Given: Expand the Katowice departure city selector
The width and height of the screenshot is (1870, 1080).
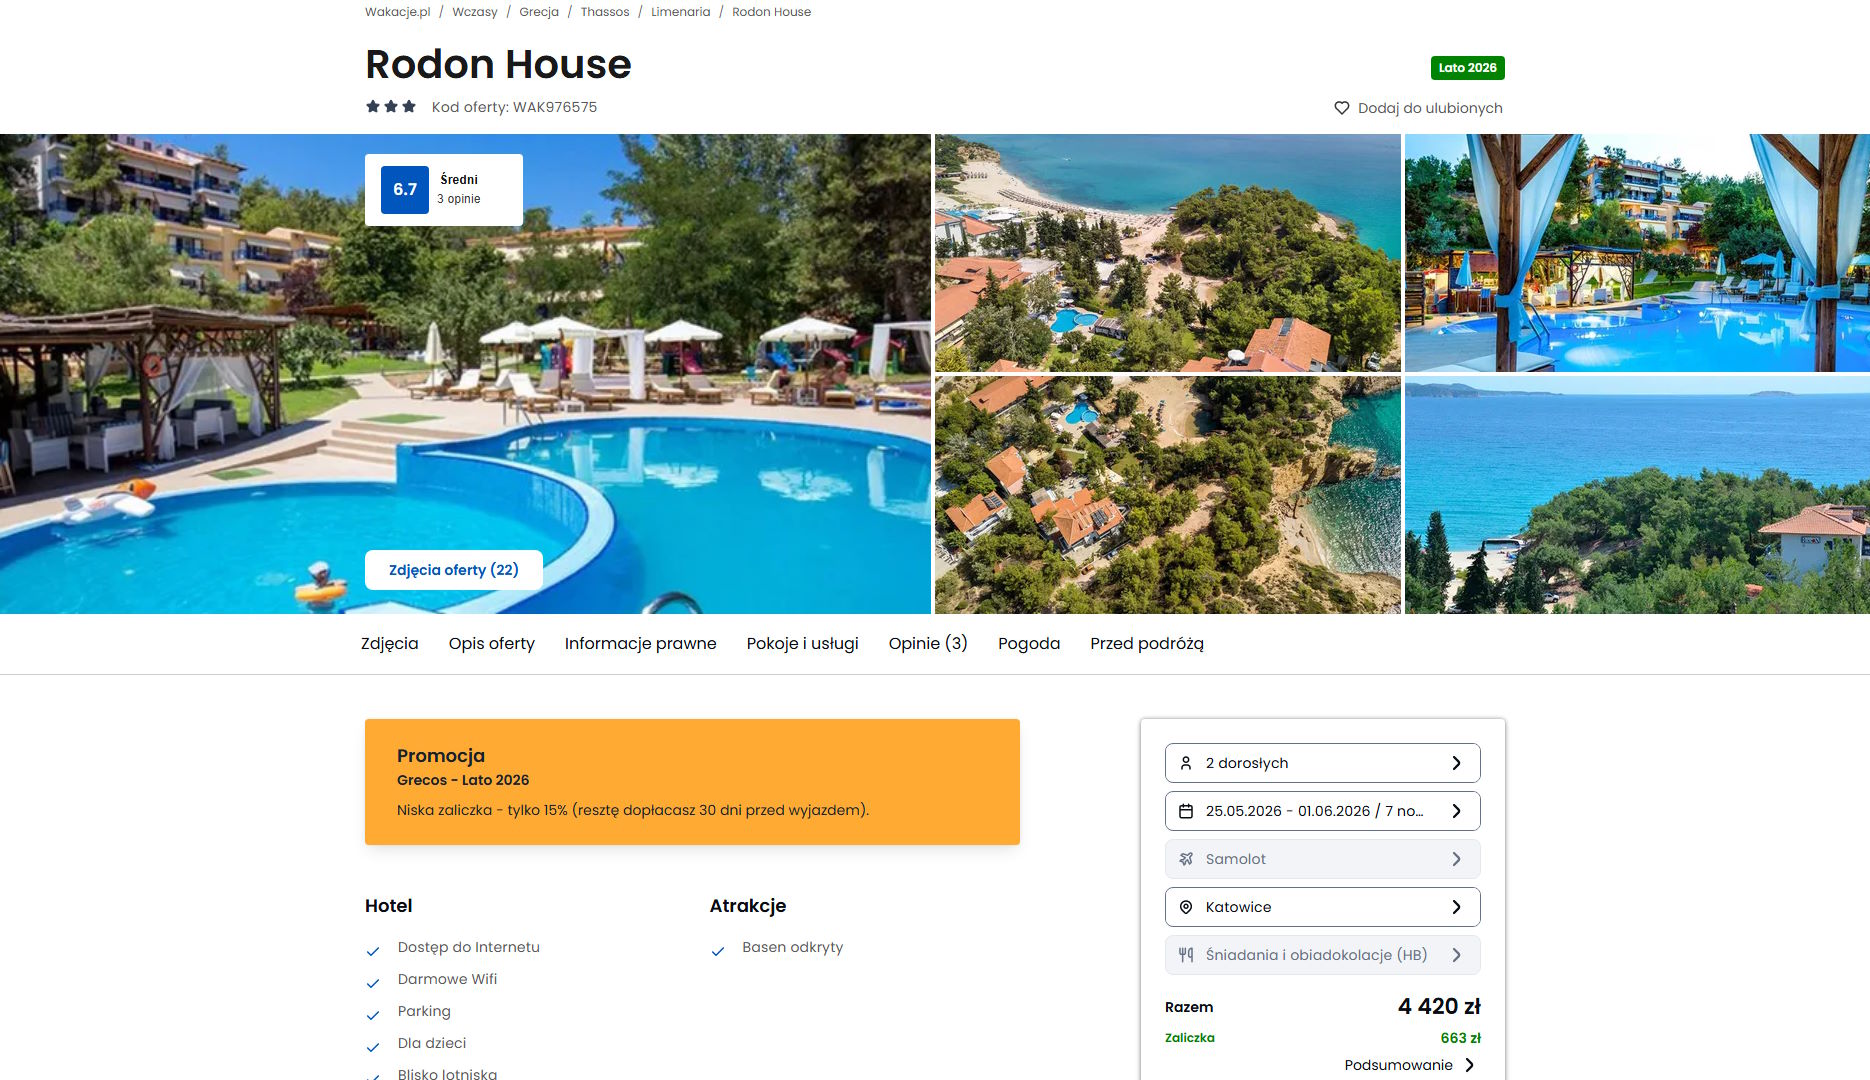Looking at the screenshot, I should (1322, 907).
